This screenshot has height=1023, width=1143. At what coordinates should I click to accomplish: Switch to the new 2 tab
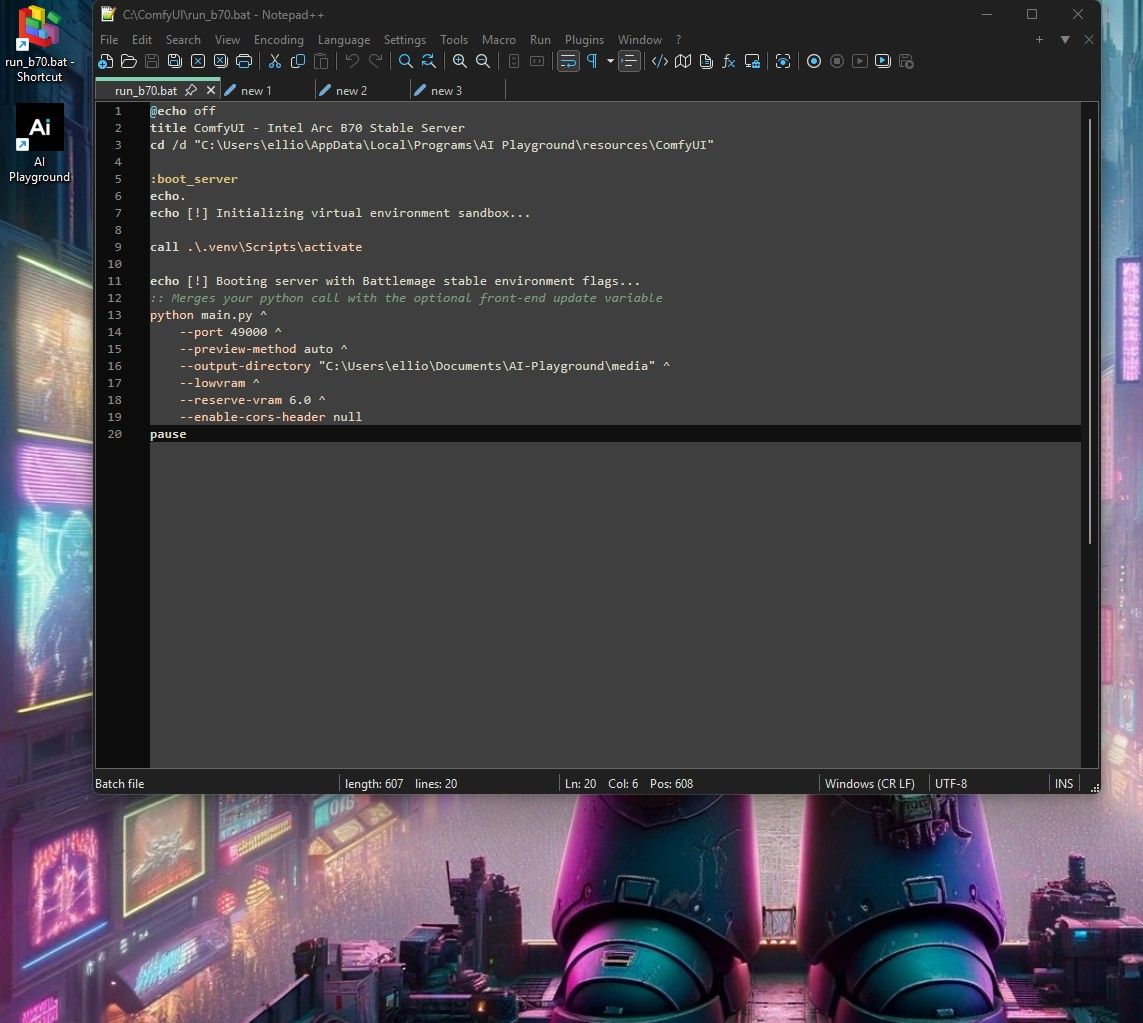pyautogui.click(x=351, y=90)
